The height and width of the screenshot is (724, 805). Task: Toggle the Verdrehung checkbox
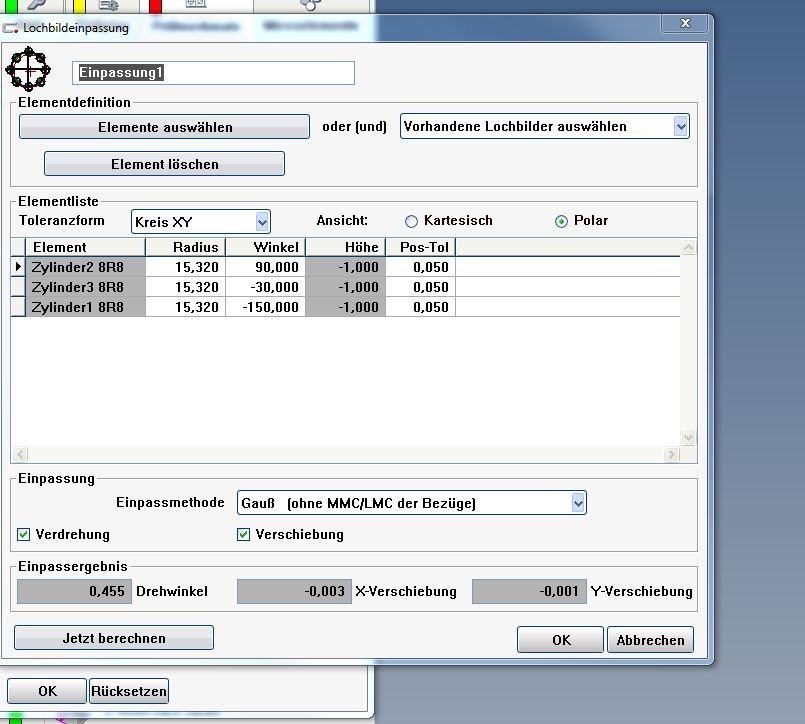click(x=24, y=535)
